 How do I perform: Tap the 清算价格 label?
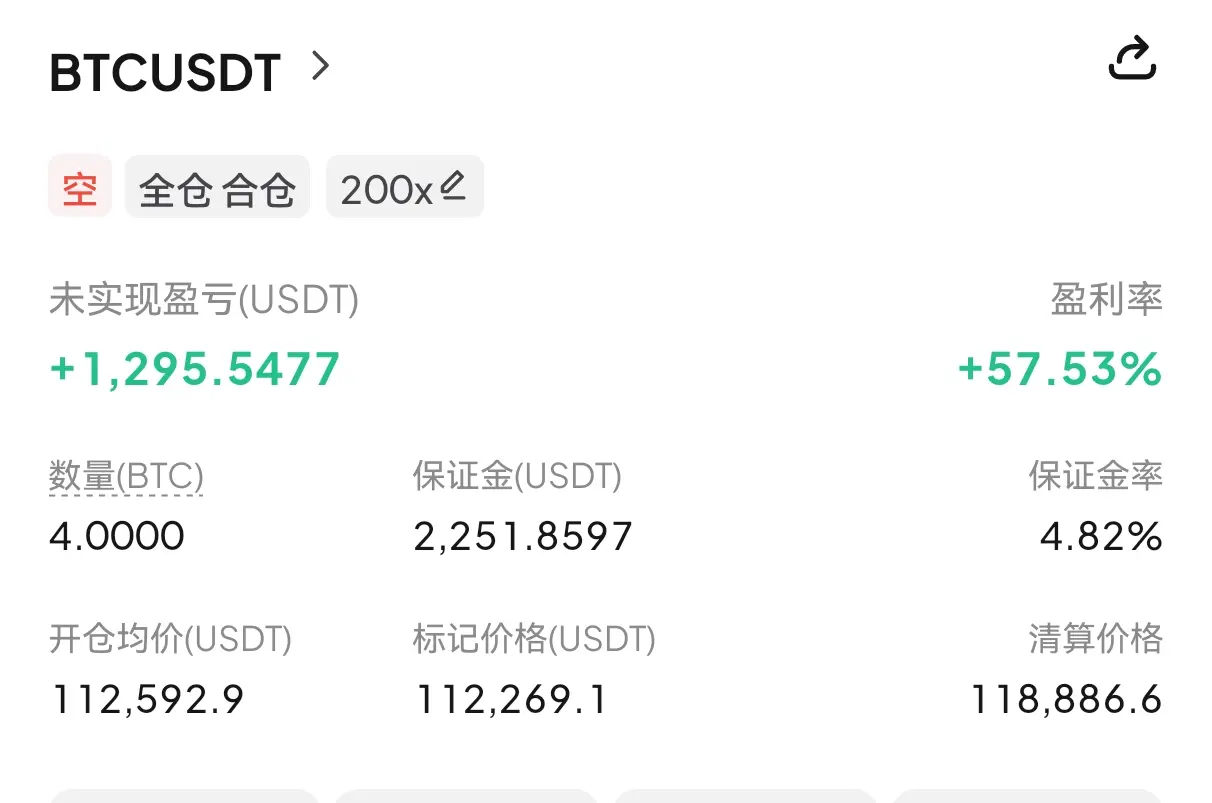(x=1096, y=638)
